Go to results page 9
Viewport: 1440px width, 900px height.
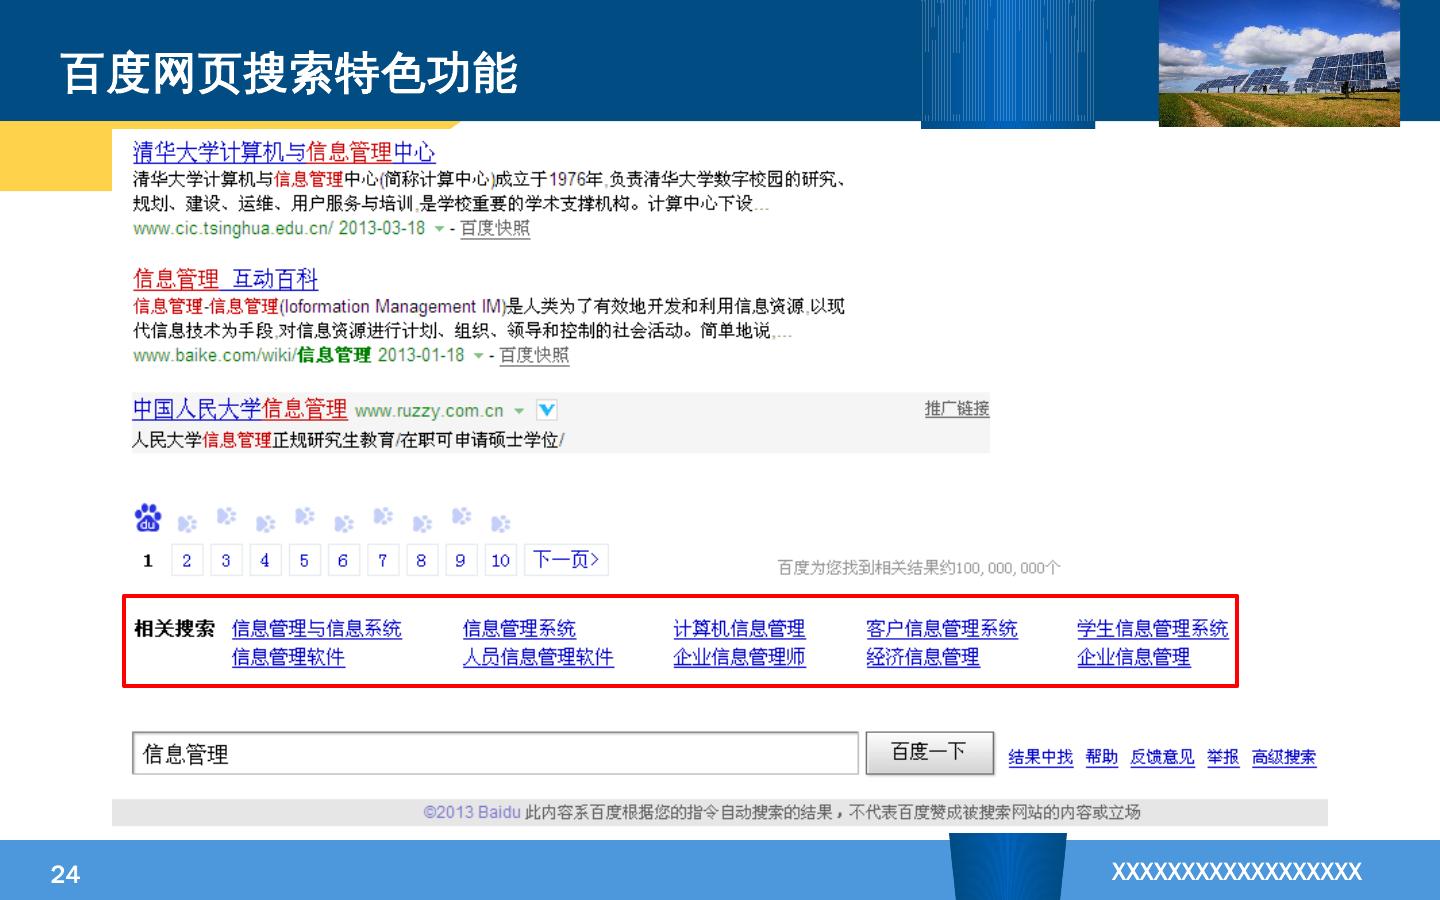pos(460,560)
